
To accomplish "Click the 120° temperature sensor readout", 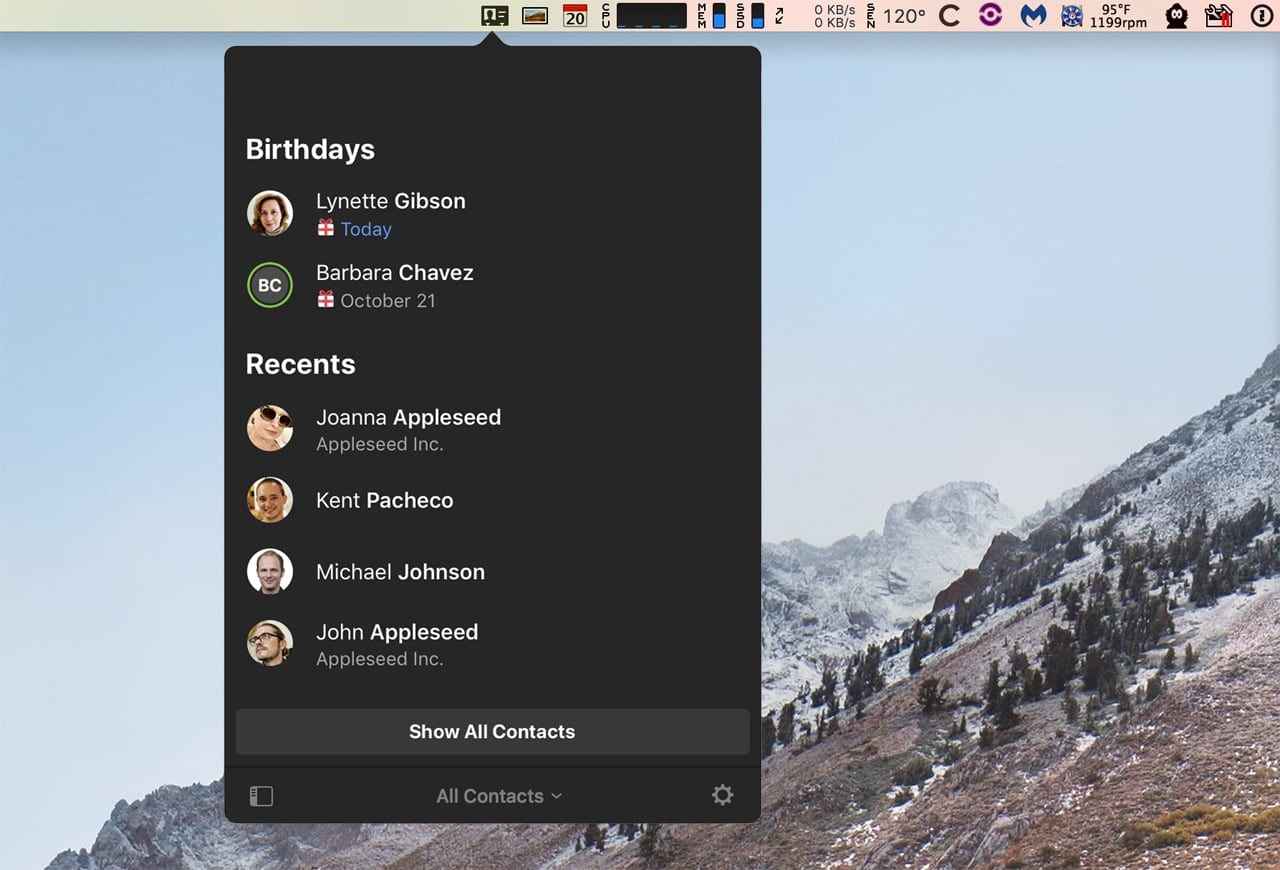I will click(x=903, y=15).
